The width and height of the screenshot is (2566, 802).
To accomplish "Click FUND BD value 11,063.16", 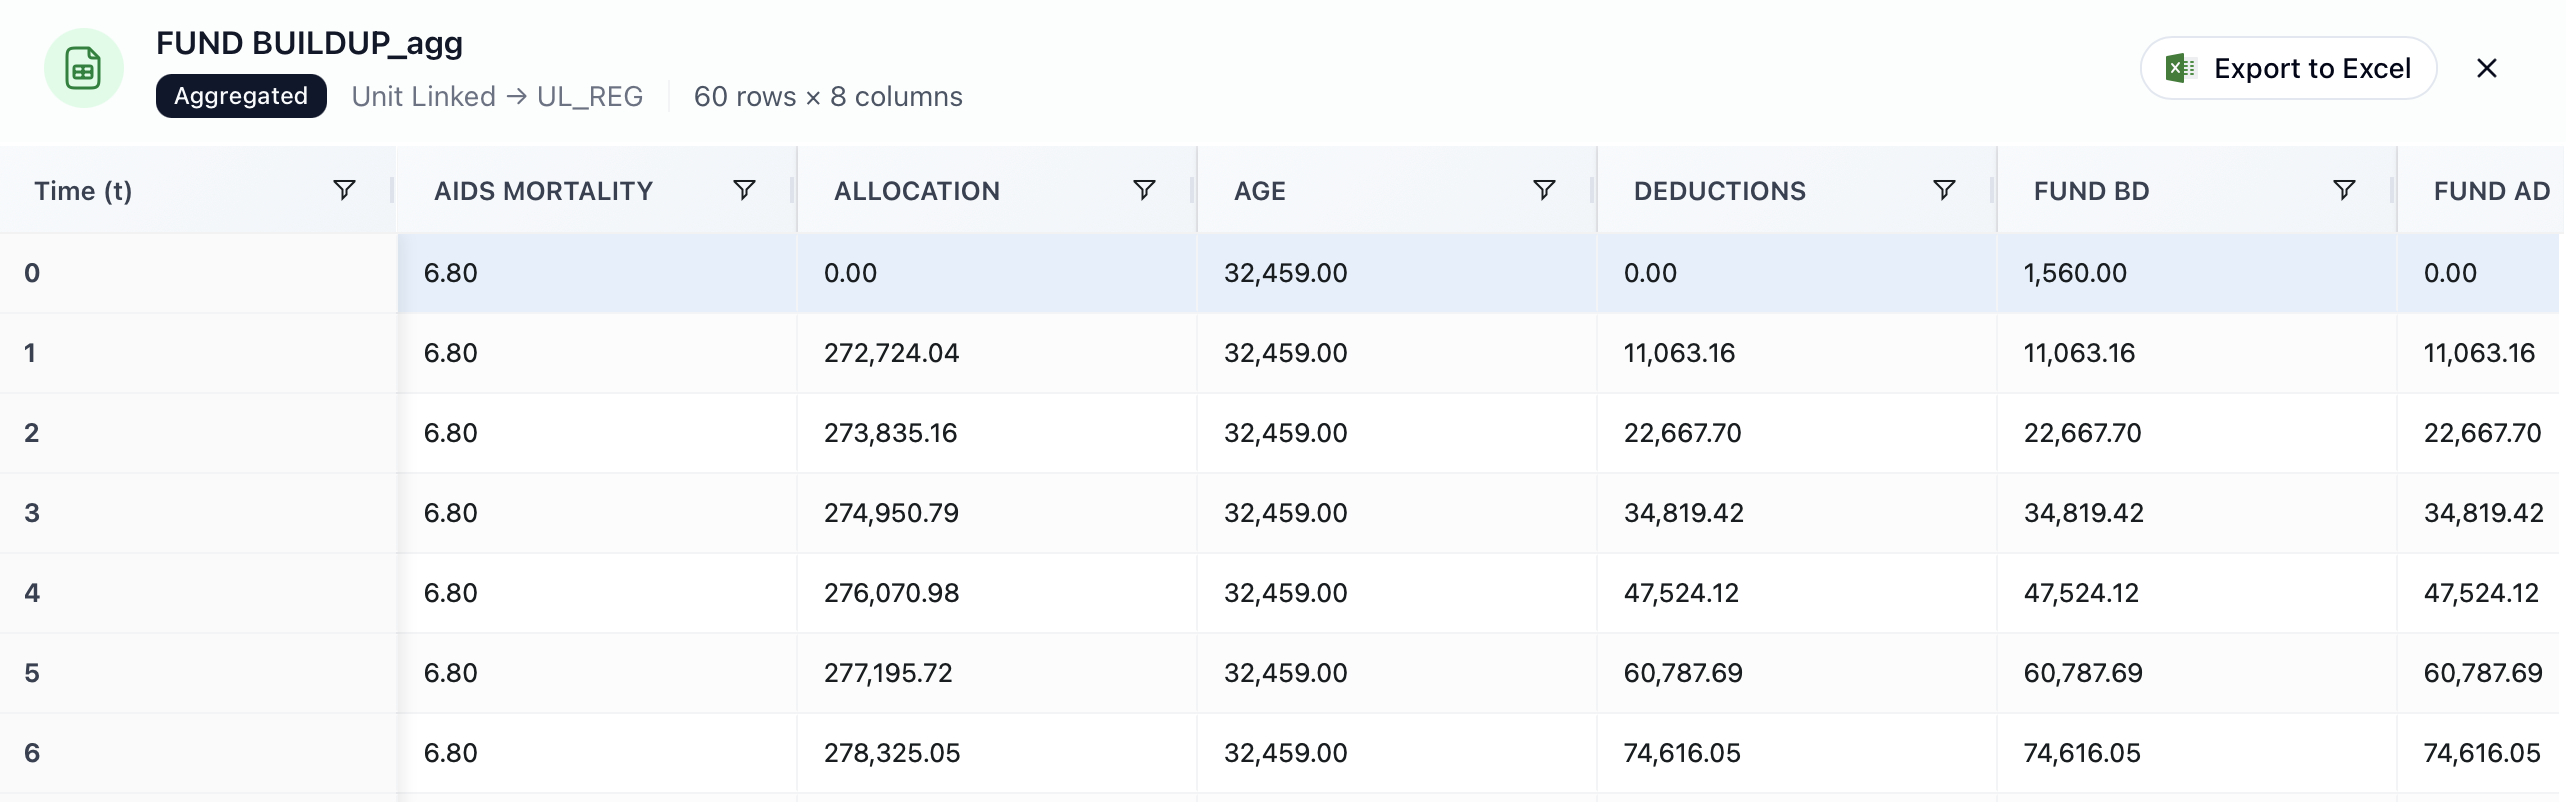I will 2079,353.
